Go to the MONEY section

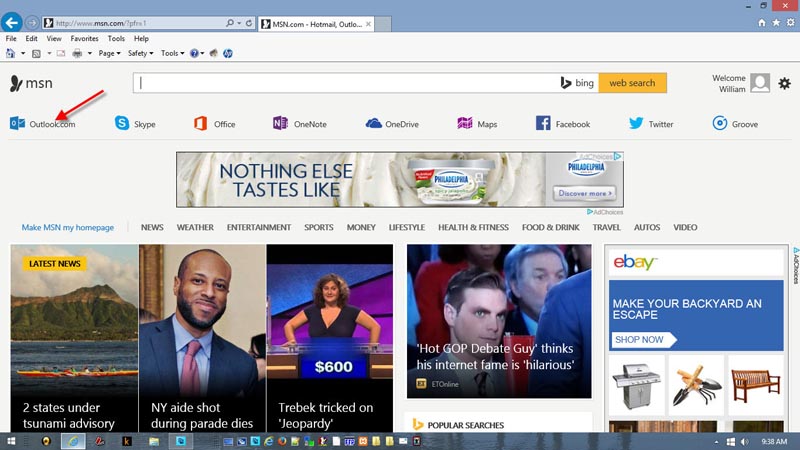(361, 228)
